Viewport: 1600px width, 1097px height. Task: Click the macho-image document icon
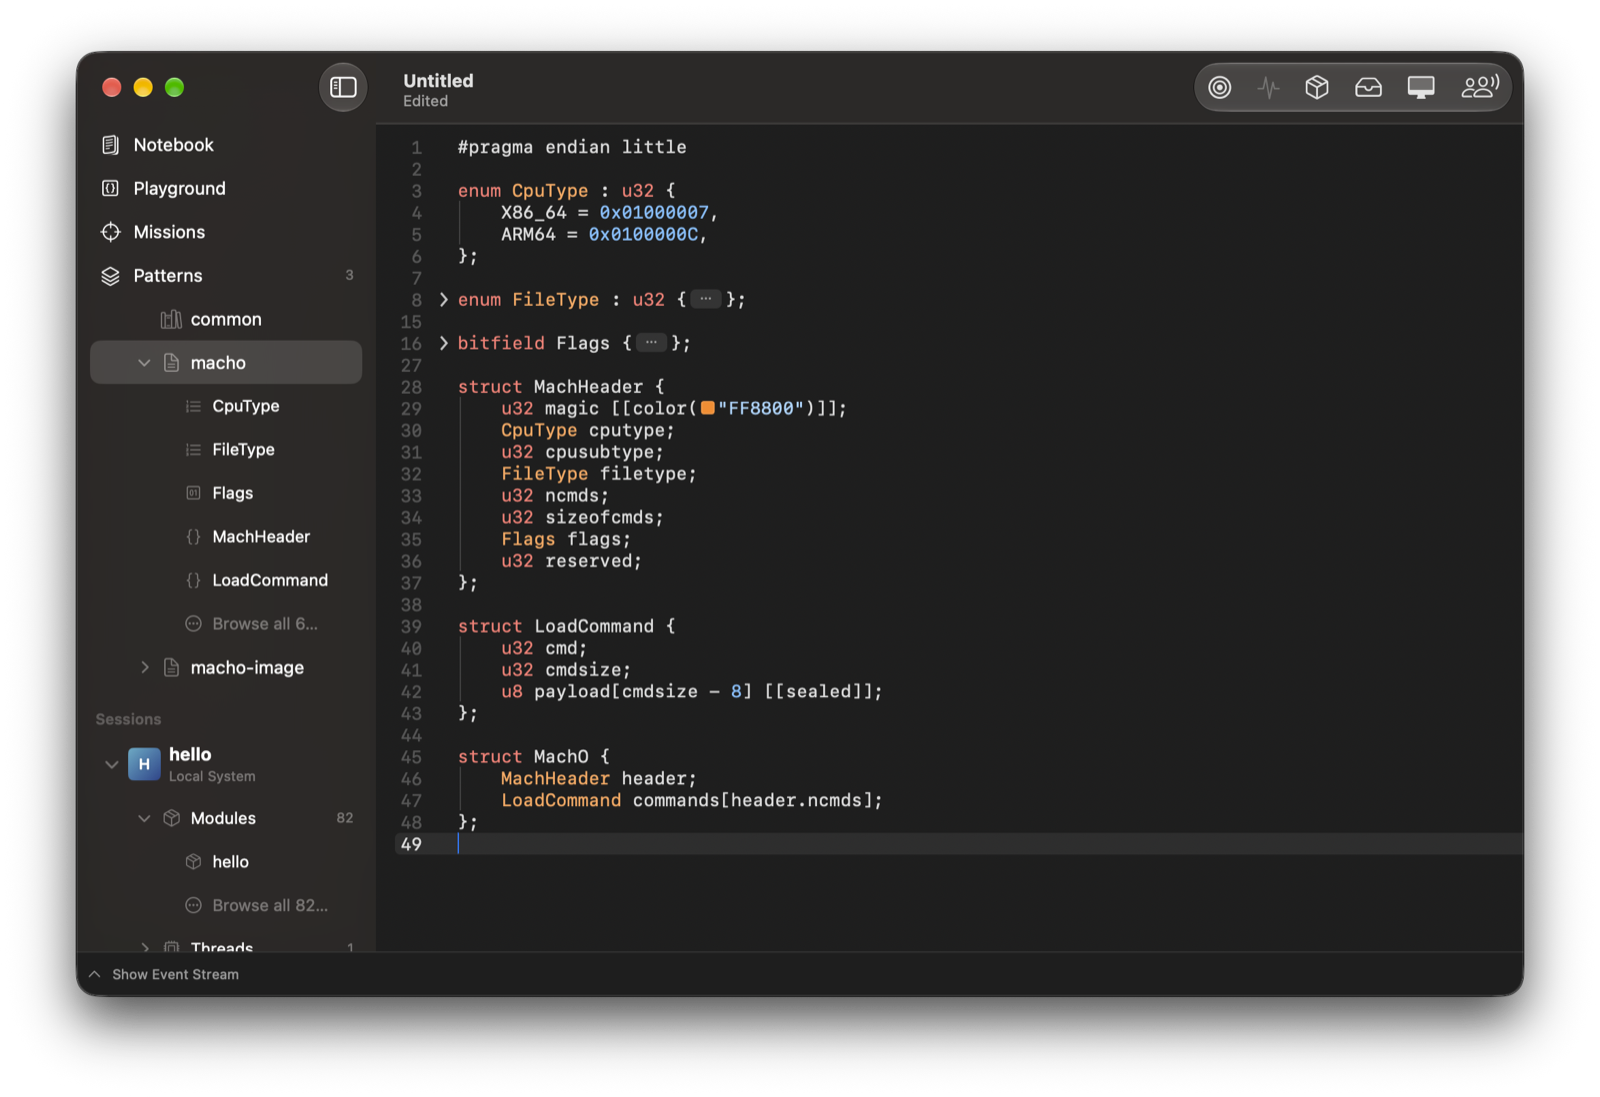click(171, 667)
